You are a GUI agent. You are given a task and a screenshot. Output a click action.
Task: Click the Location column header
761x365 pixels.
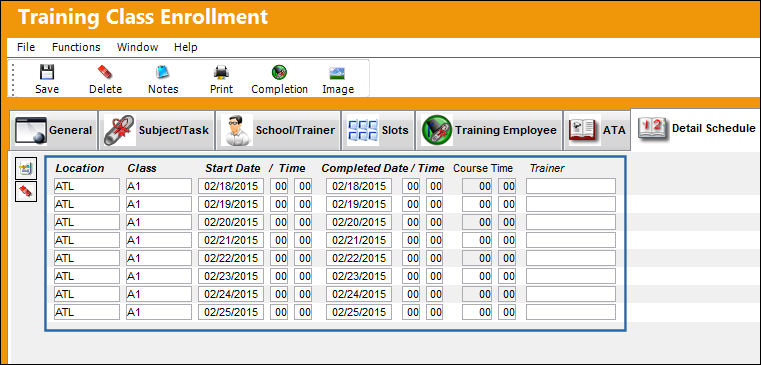pos(80,168)
